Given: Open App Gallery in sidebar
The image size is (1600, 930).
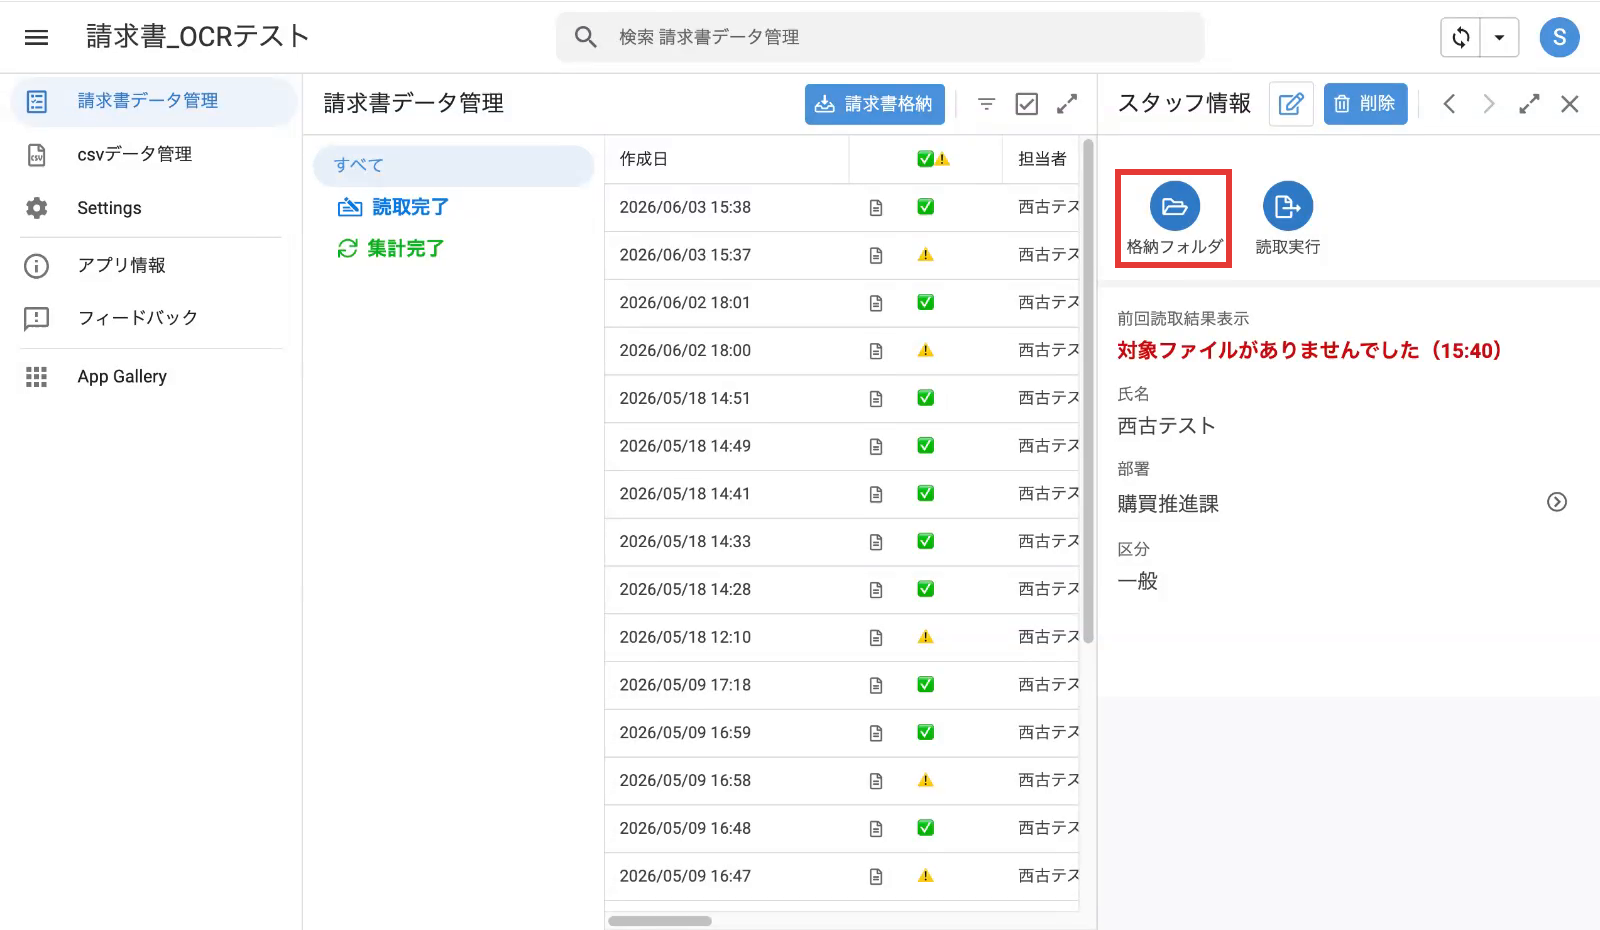Looking at the screenshot, I should click(x=154, y=377).
